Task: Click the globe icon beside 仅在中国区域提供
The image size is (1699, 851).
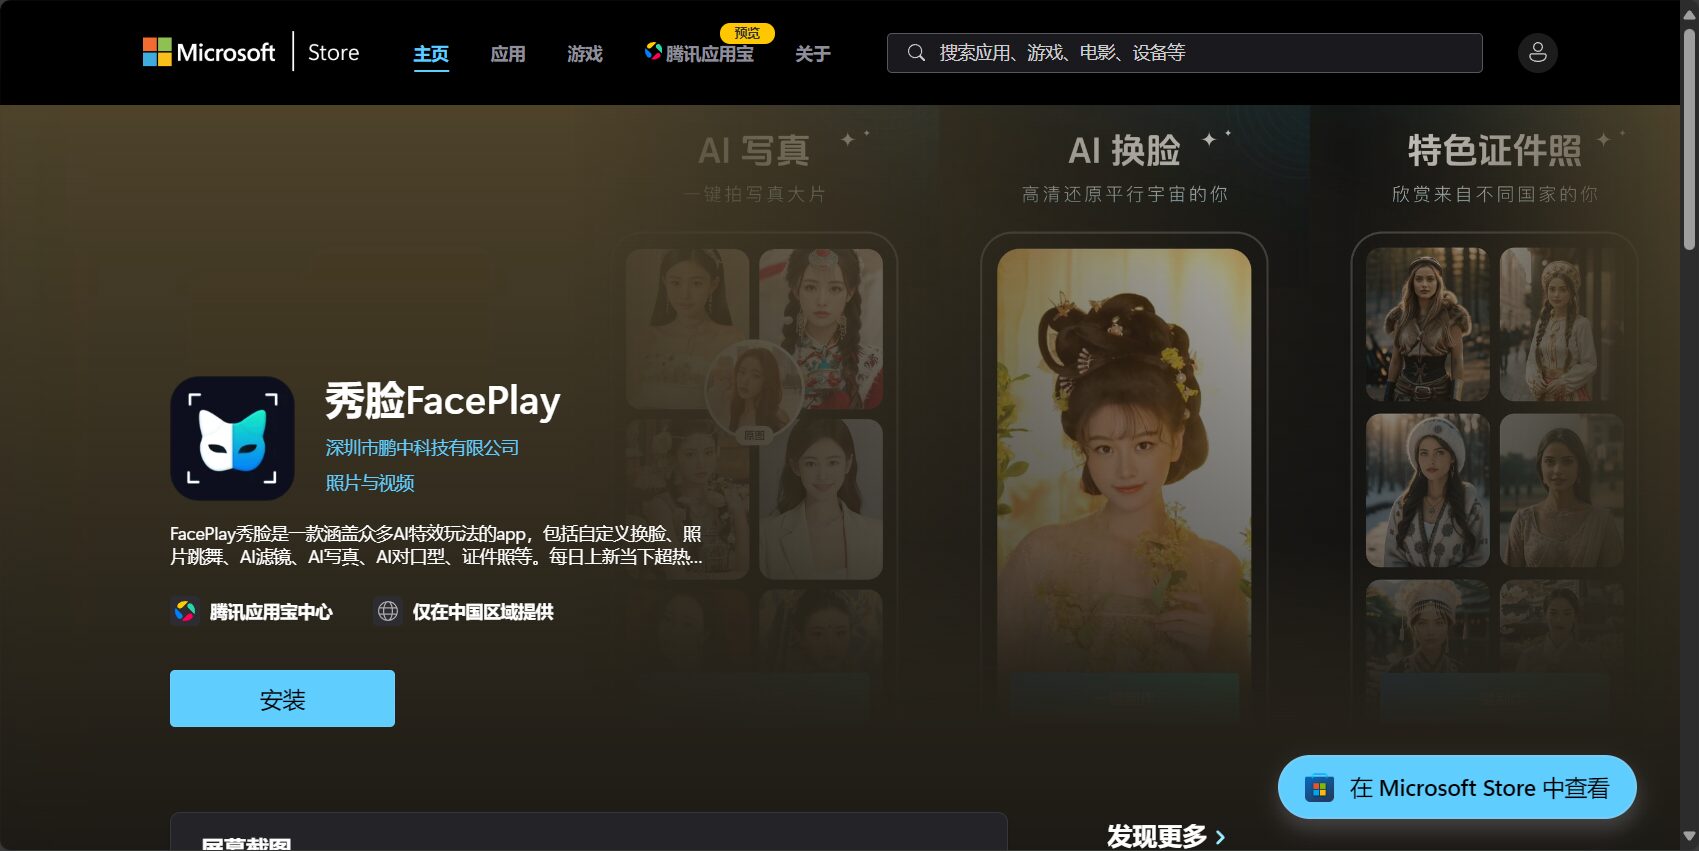Action: coord(388,611)
